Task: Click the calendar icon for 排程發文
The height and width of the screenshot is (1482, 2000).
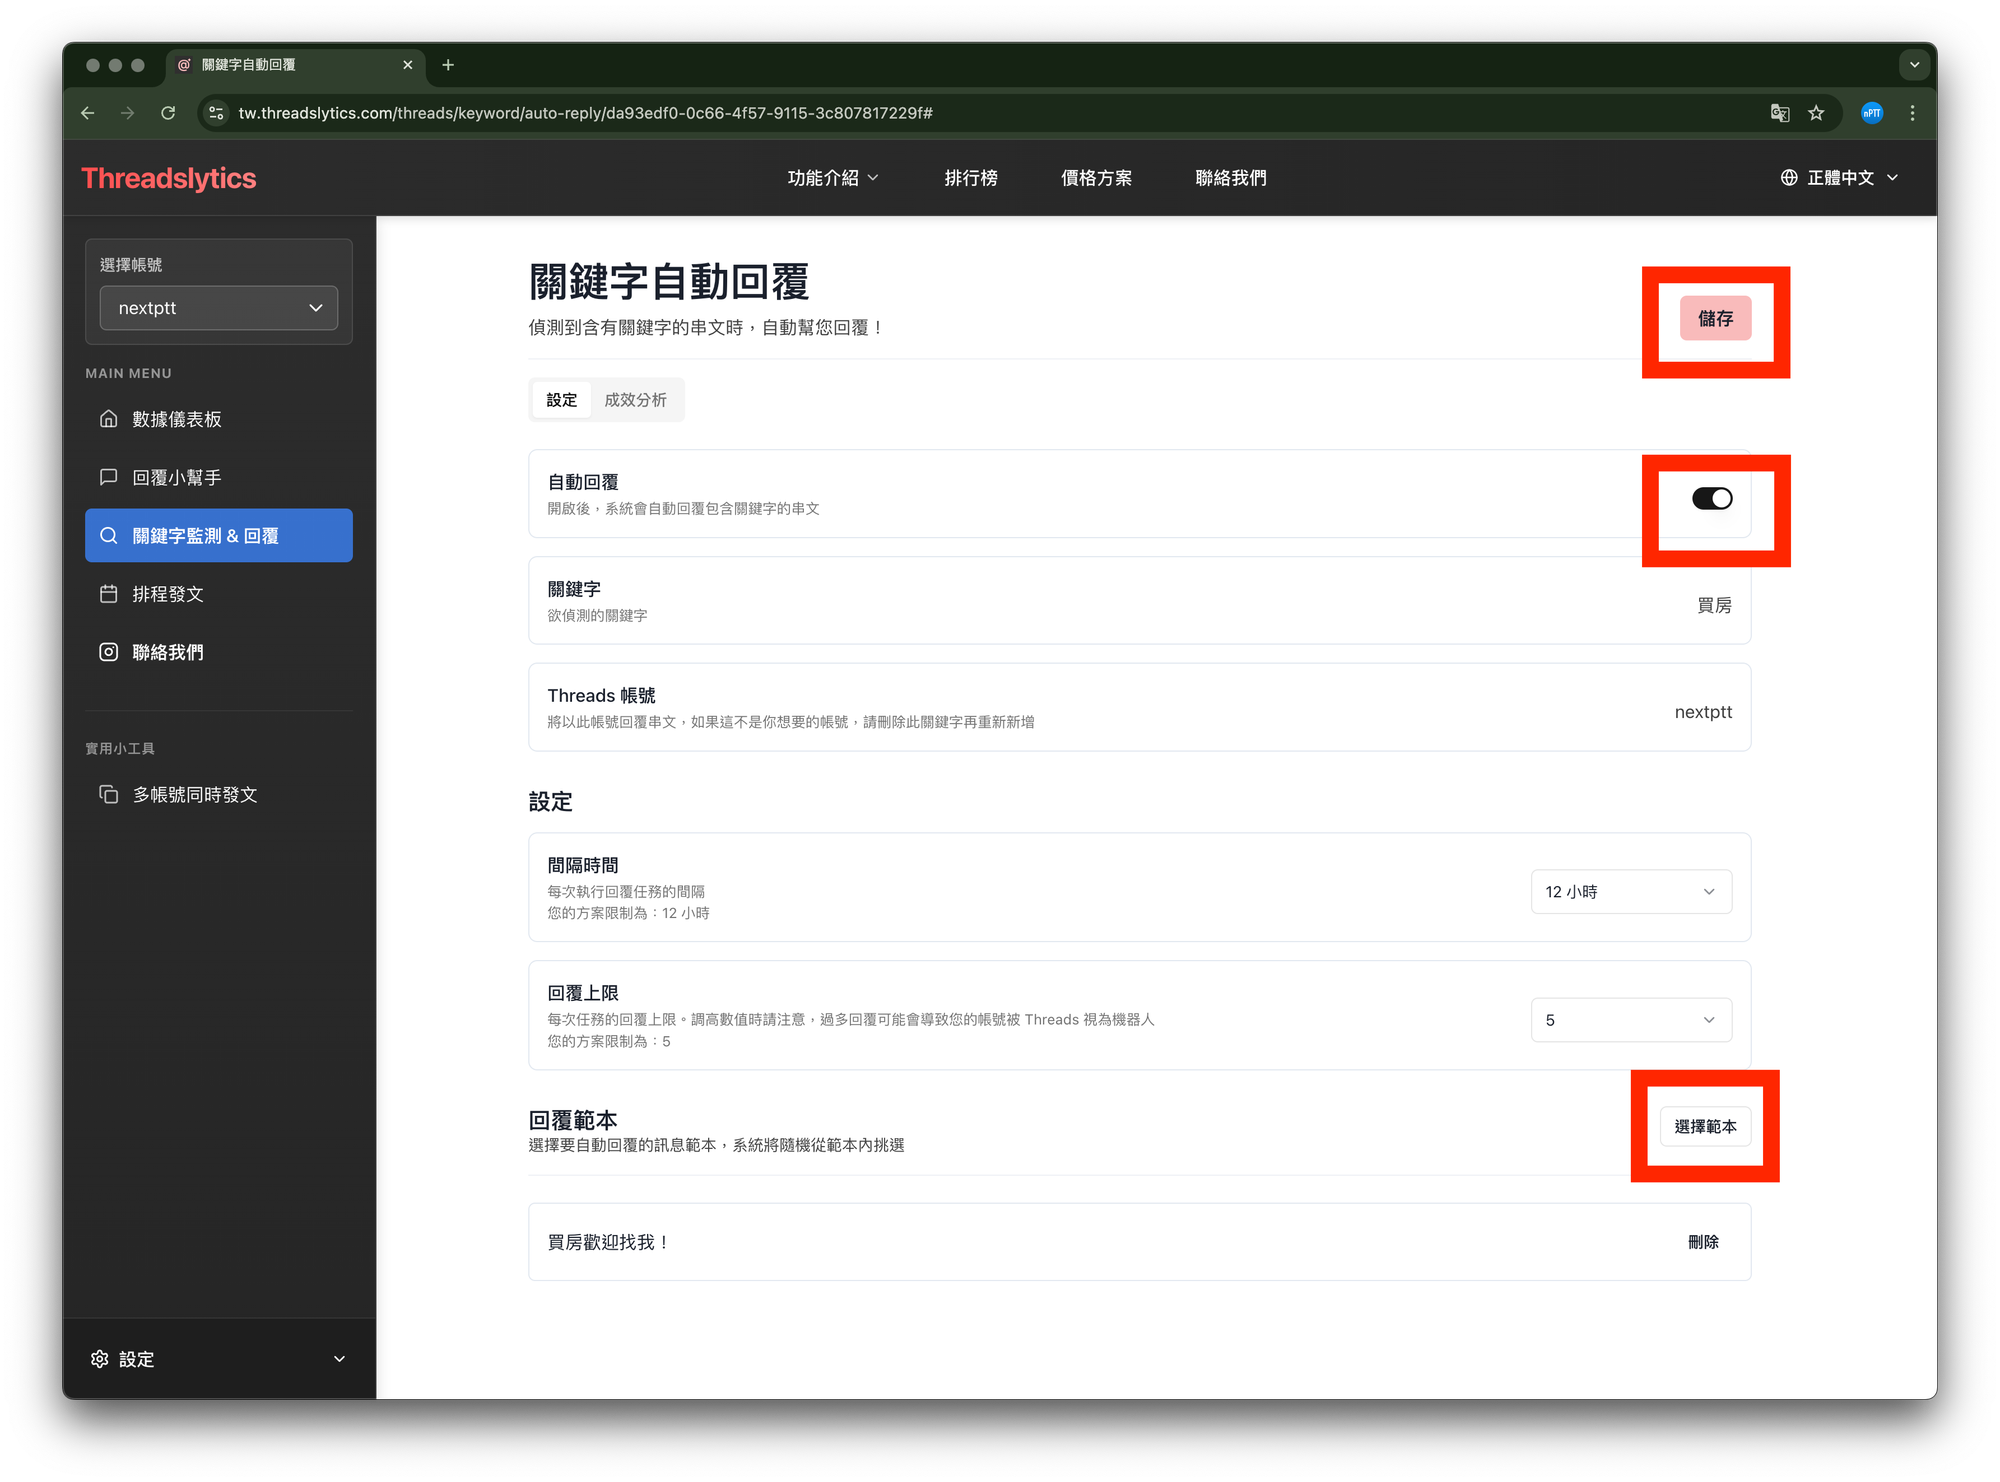Action: [109, 593]
